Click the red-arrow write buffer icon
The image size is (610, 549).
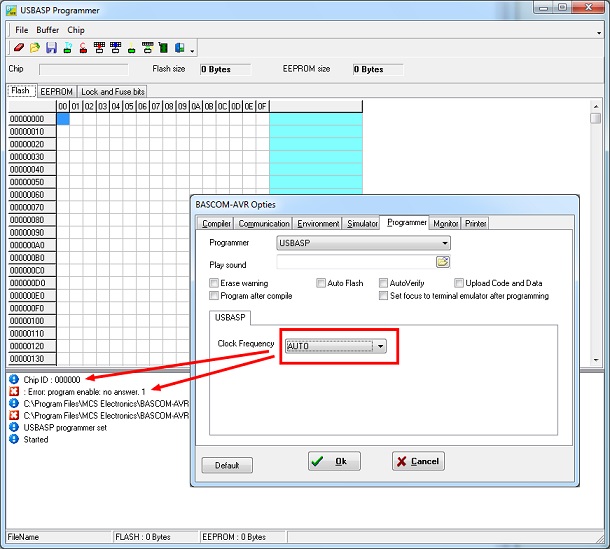point(99,48)
